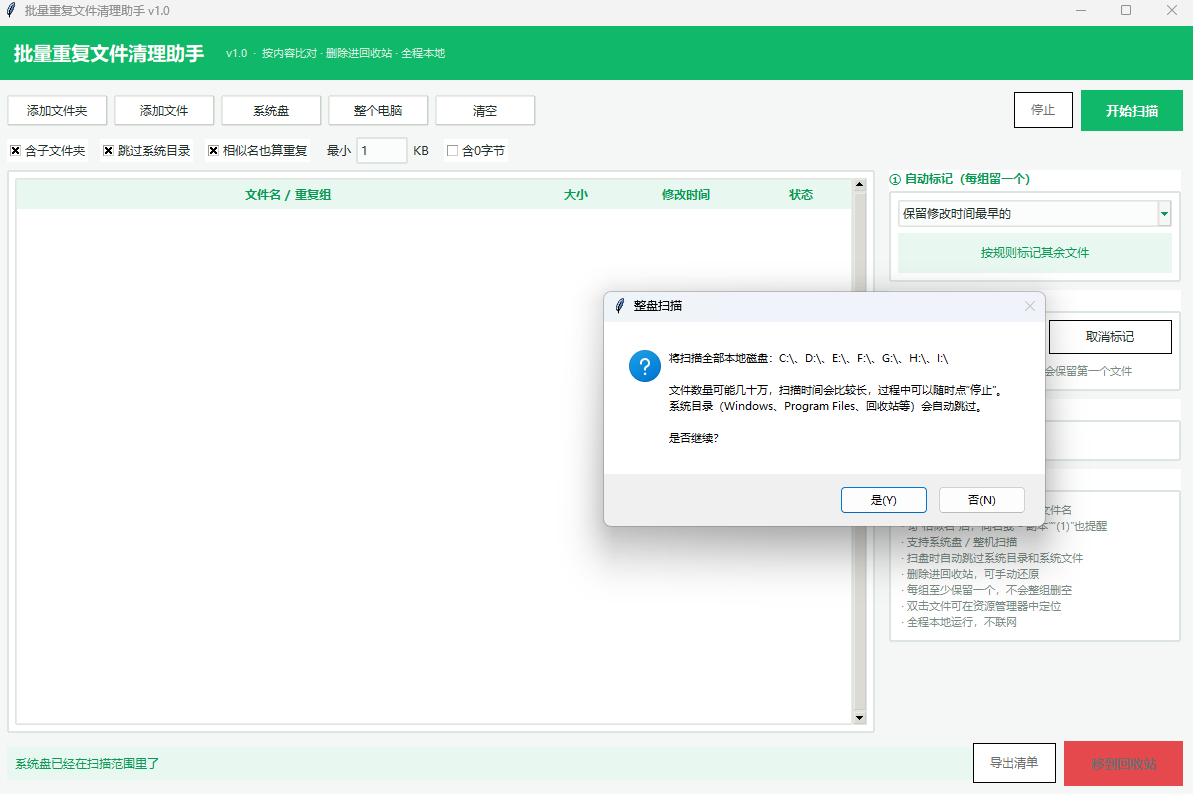
Task: Close the main application window
Action: (x=1172, y=11)
